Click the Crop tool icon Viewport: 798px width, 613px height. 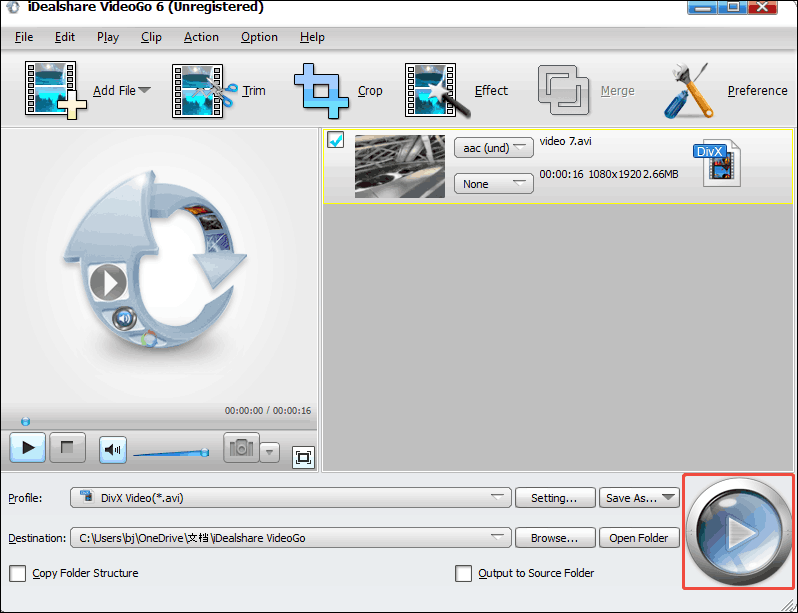[321, 91]
